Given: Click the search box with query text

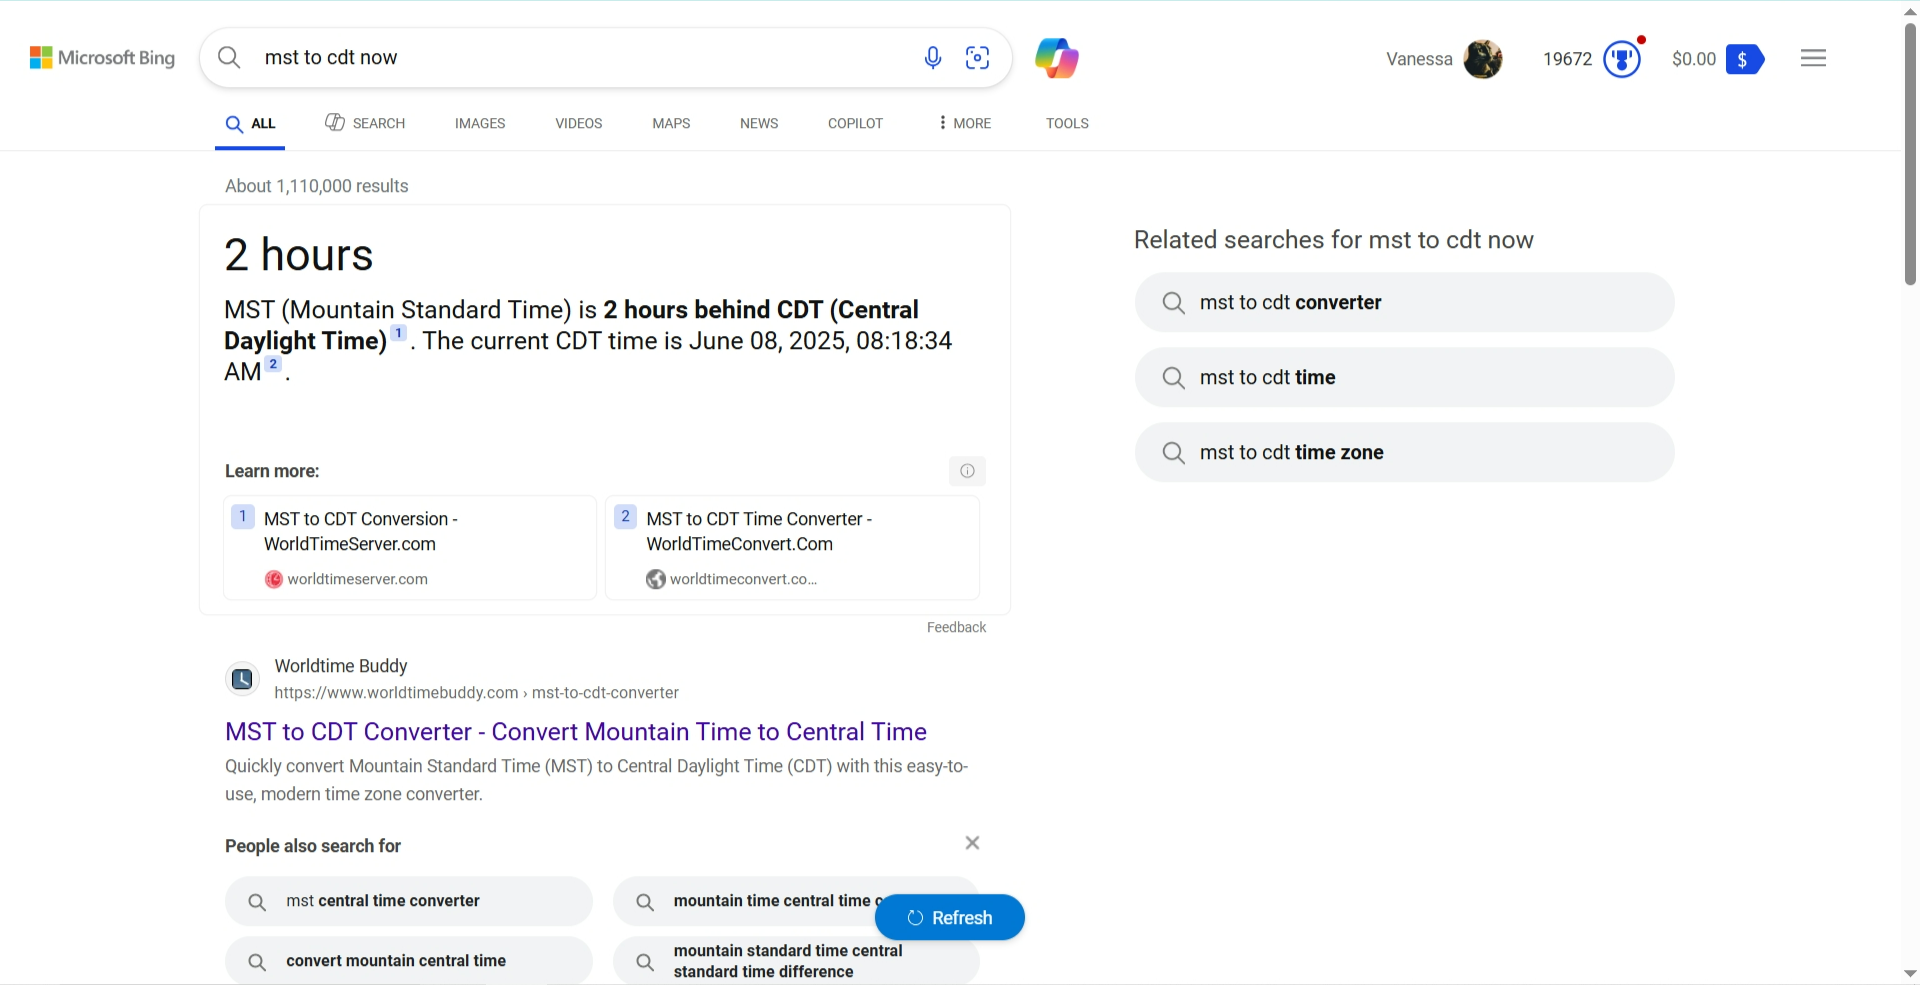Looking at the screenshot, I should tap(580, 58).
